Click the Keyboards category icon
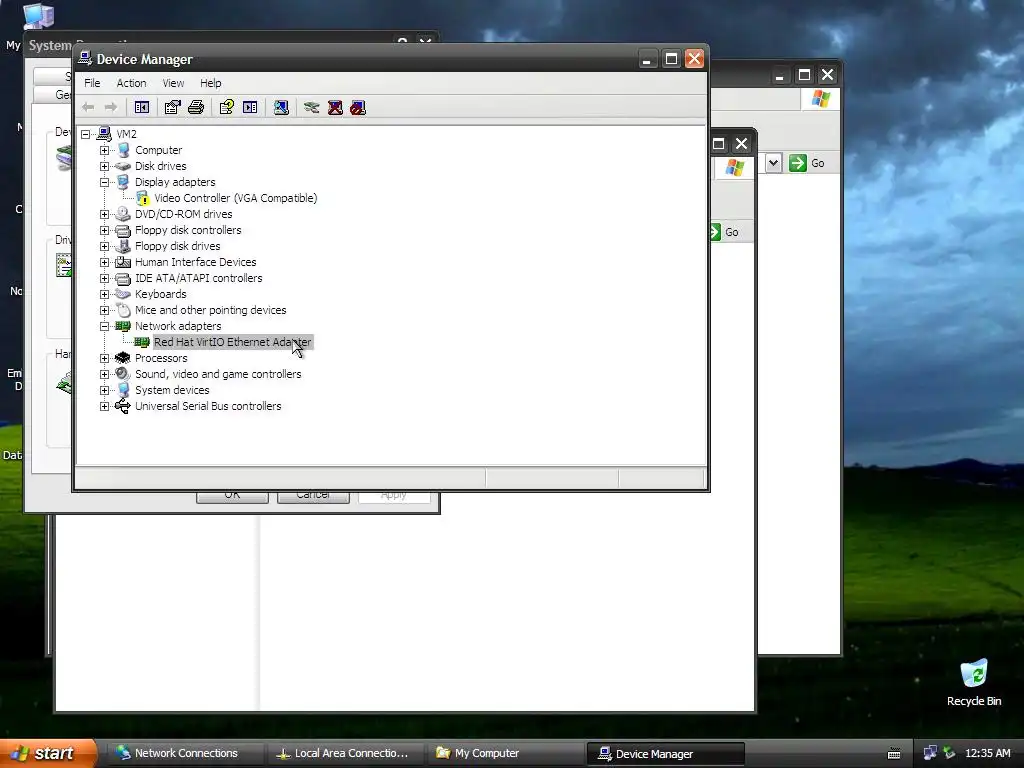1024x768 pixels. pyautogui.click(x=123, y=294)
